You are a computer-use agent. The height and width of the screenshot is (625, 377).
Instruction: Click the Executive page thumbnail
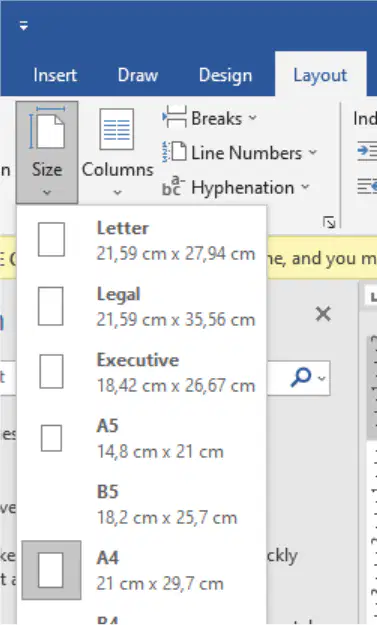point(51,371)
